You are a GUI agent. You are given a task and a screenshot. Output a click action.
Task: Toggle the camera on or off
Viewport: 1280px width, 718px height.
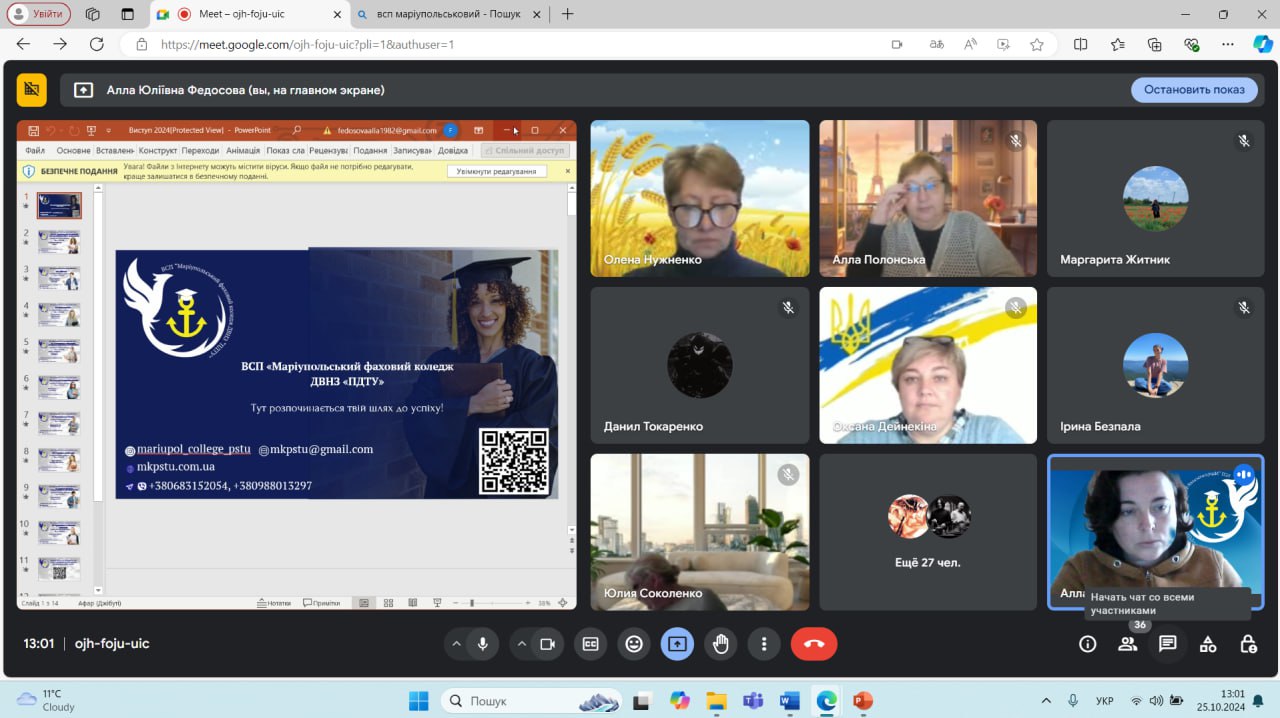547,644
